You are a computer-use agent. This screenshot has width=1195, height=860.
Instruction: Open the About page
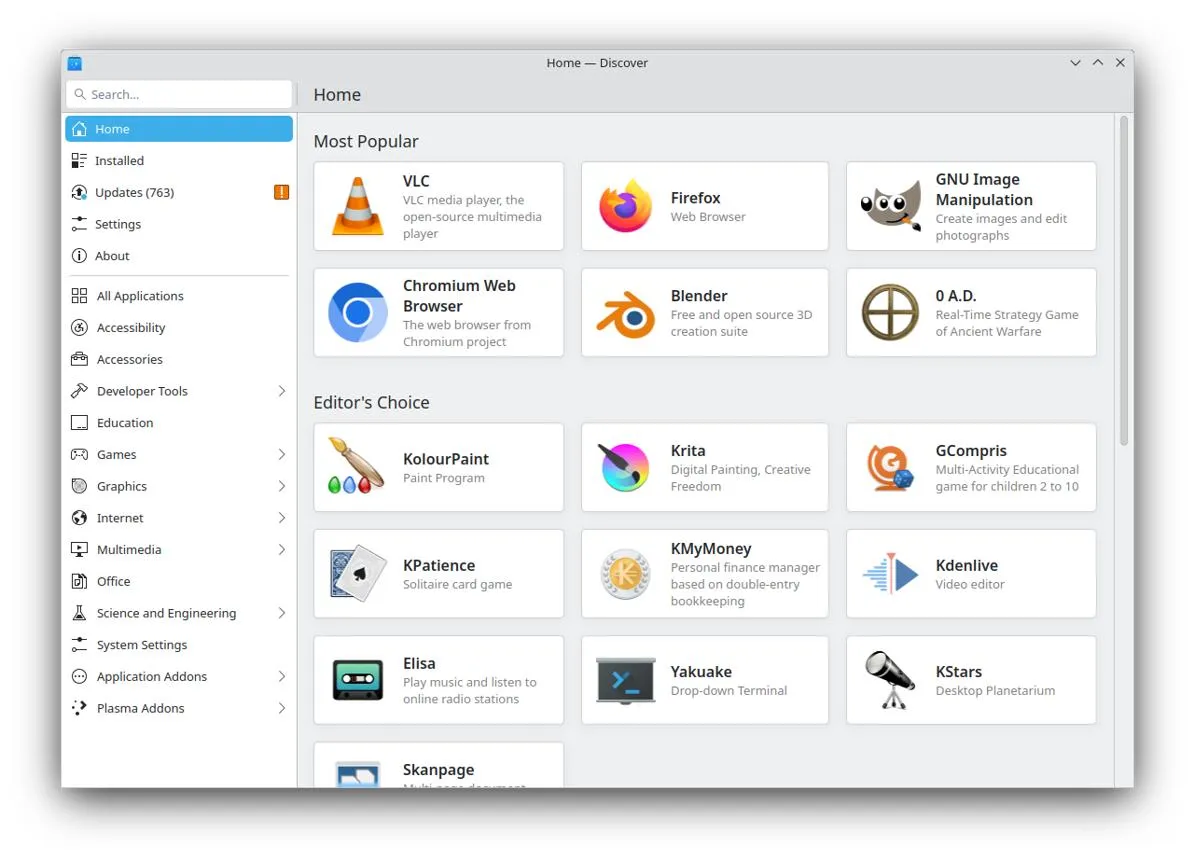(x=179, y=256)
